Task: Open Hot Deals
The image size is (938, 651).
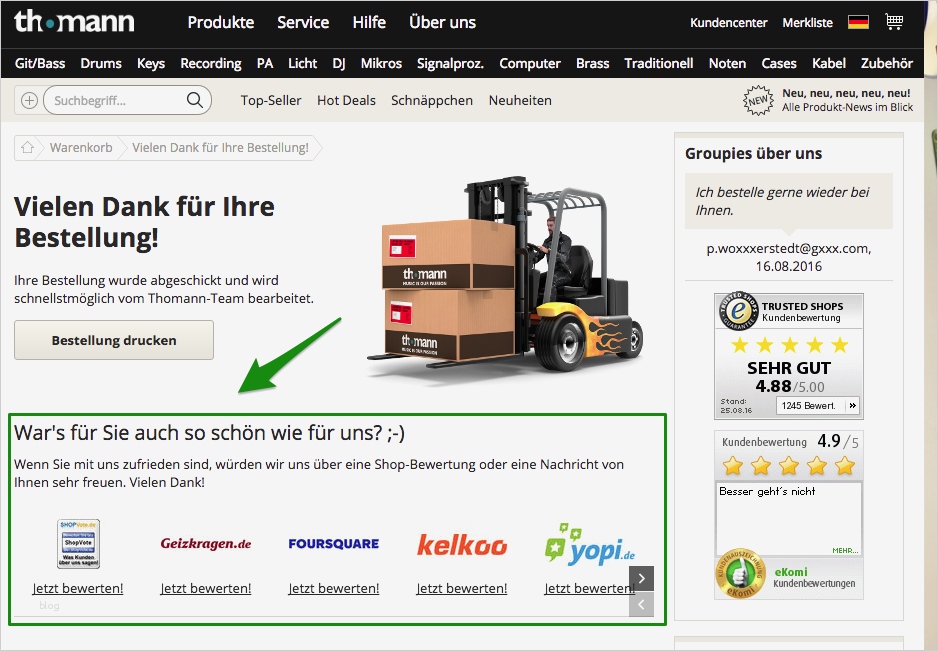Action: point(346,101)
